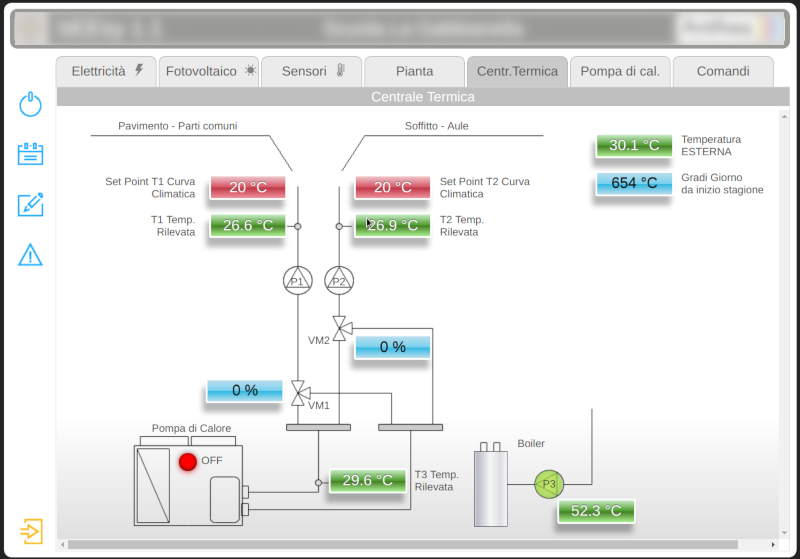Click the T2 sensor node on pipe
Screen dimensions: 800x559
[339, 226]
